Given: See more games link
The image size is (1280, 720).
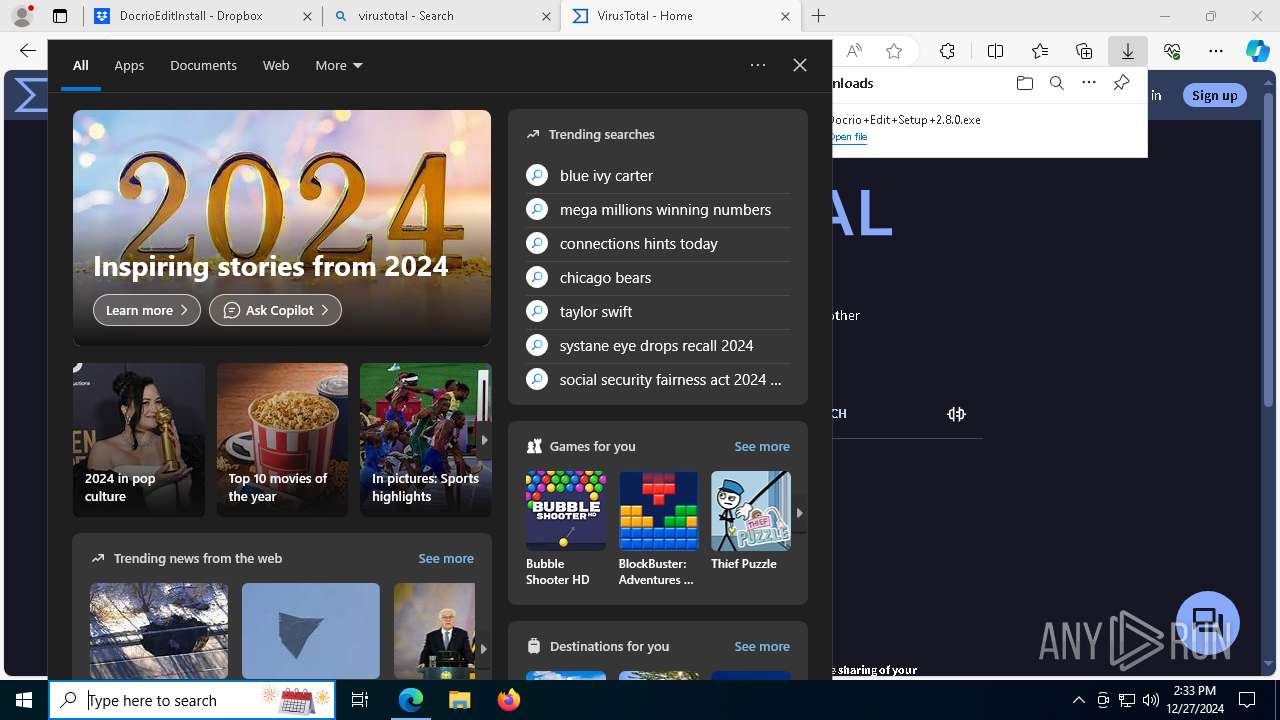Looking at the screenshot, I should tap(762, 446).
